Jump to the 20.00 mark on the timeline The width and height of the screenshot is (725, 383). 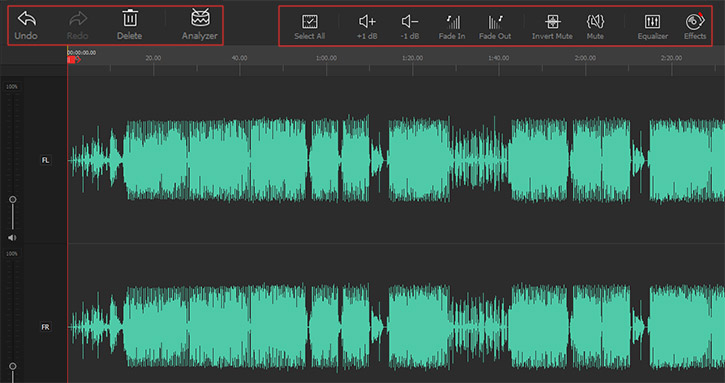pos(154,58)
